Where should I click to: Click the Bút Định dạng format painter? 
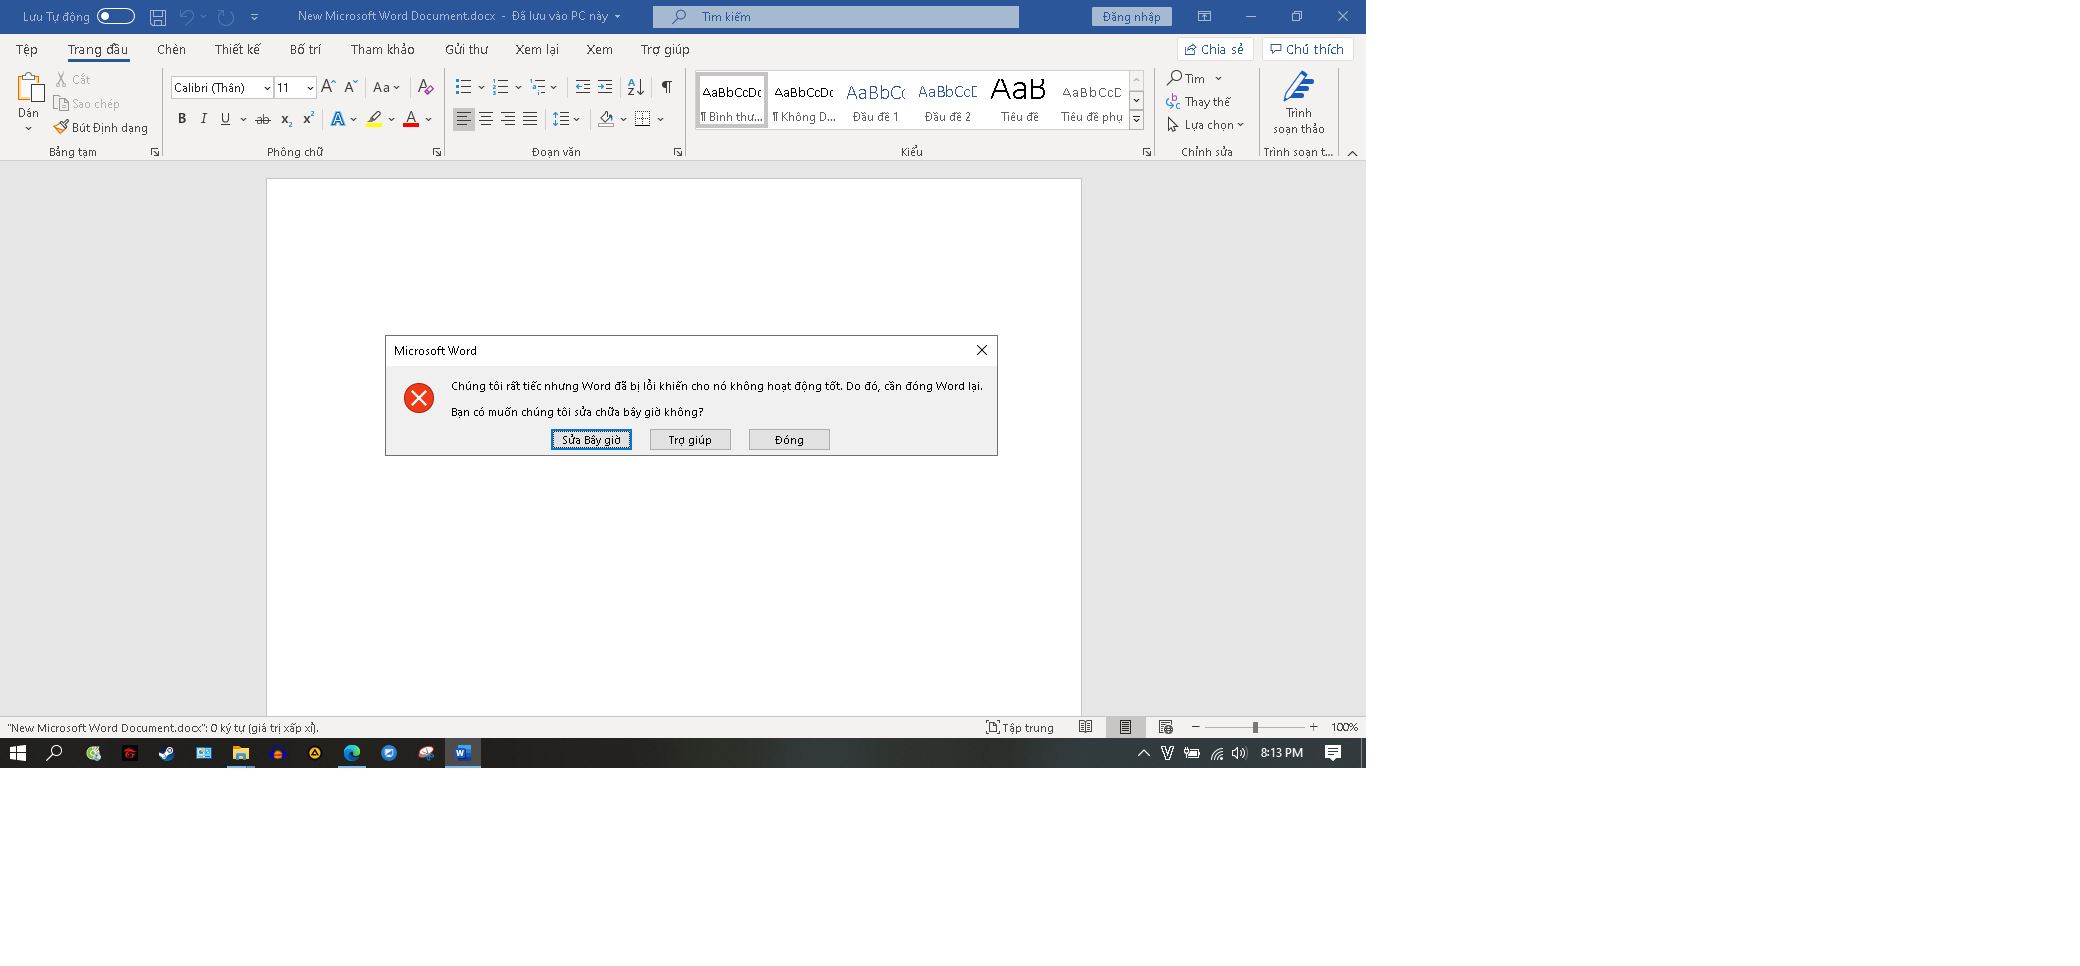[x=101, y=128]
